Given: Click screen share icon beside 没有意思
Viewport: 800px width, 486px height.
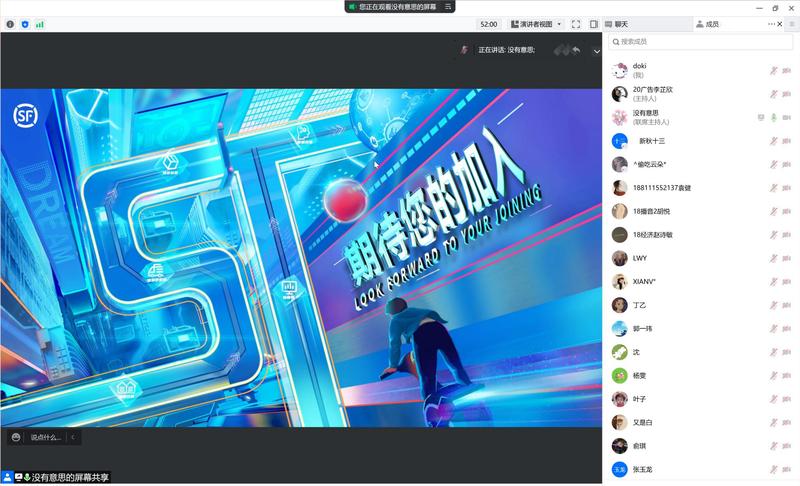Looking at the screenshot, I should [x=761, y=117].
